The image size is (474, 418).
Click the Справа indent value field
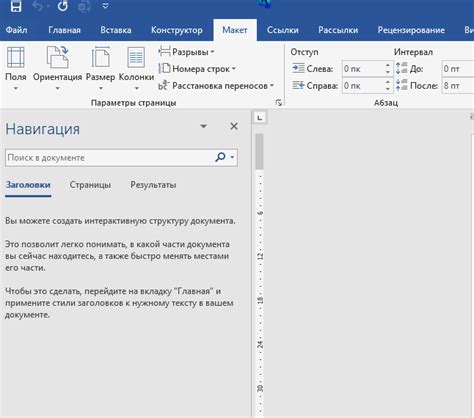click(363, 86)
